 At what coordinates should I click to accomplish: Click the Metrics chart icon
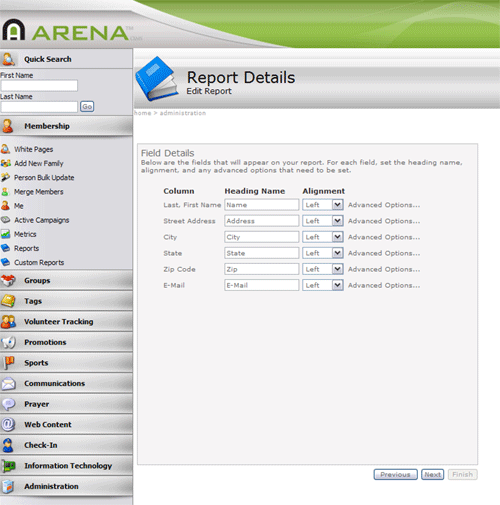5,234
